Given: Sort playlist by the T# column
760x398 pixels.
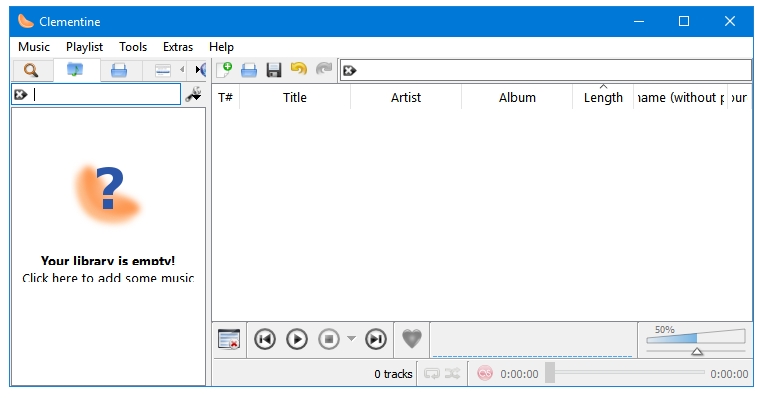Looking at the screenshot, I should click(225, 97).
